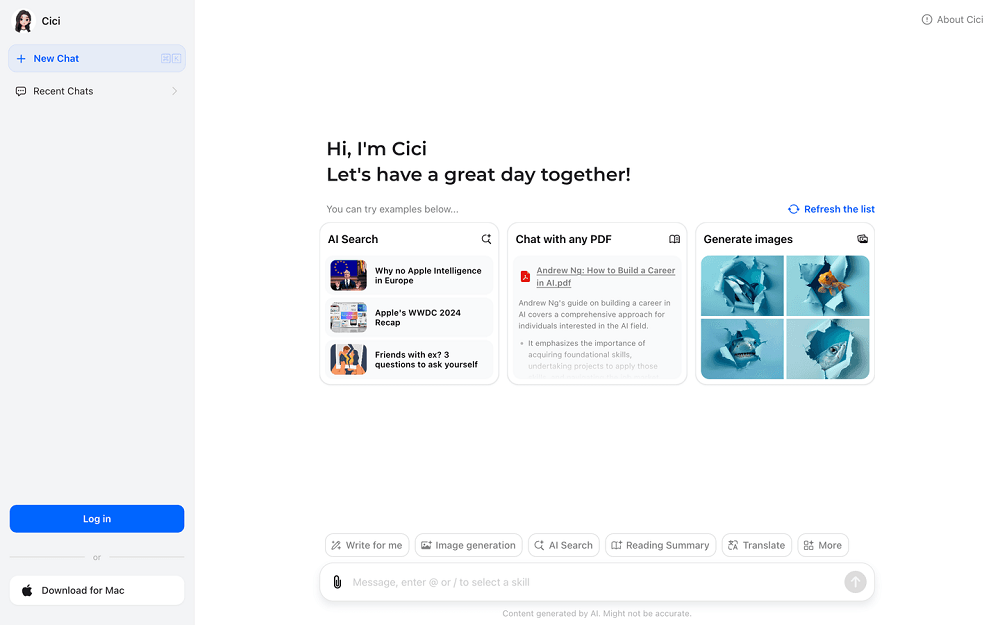Click the plus icon next to New Chat
Screen dimensions: 1000x625
pyautogui.click(x=22, y=58)
